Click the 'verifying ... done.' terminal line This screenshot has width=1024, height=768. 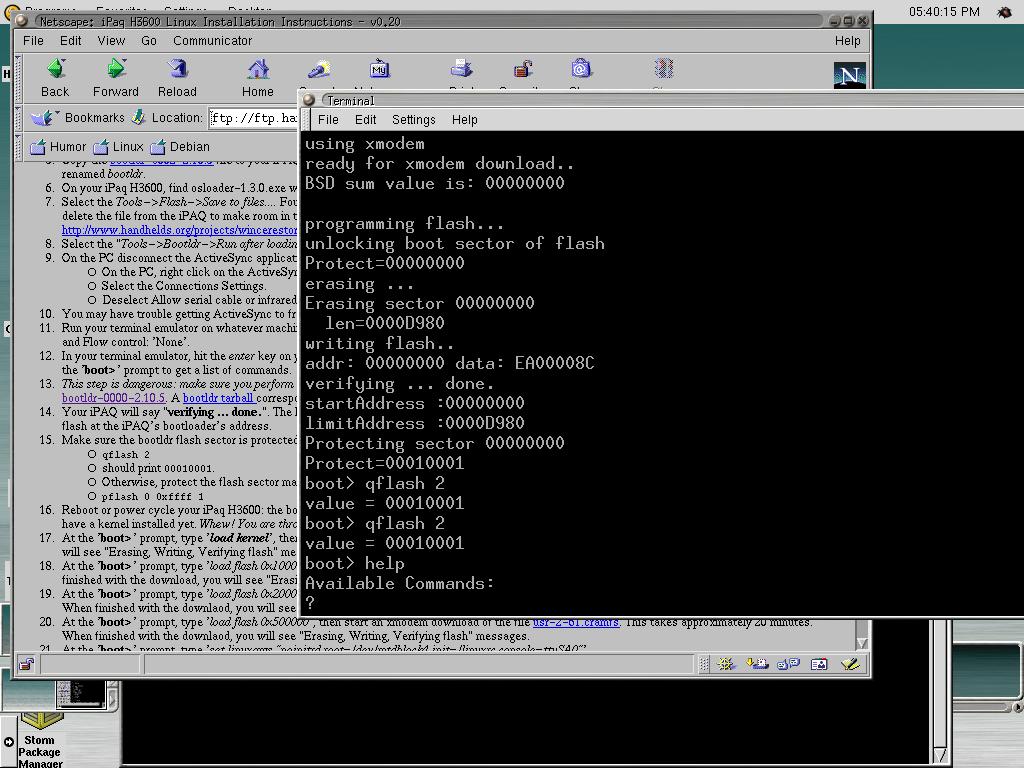tap(399, 383)
